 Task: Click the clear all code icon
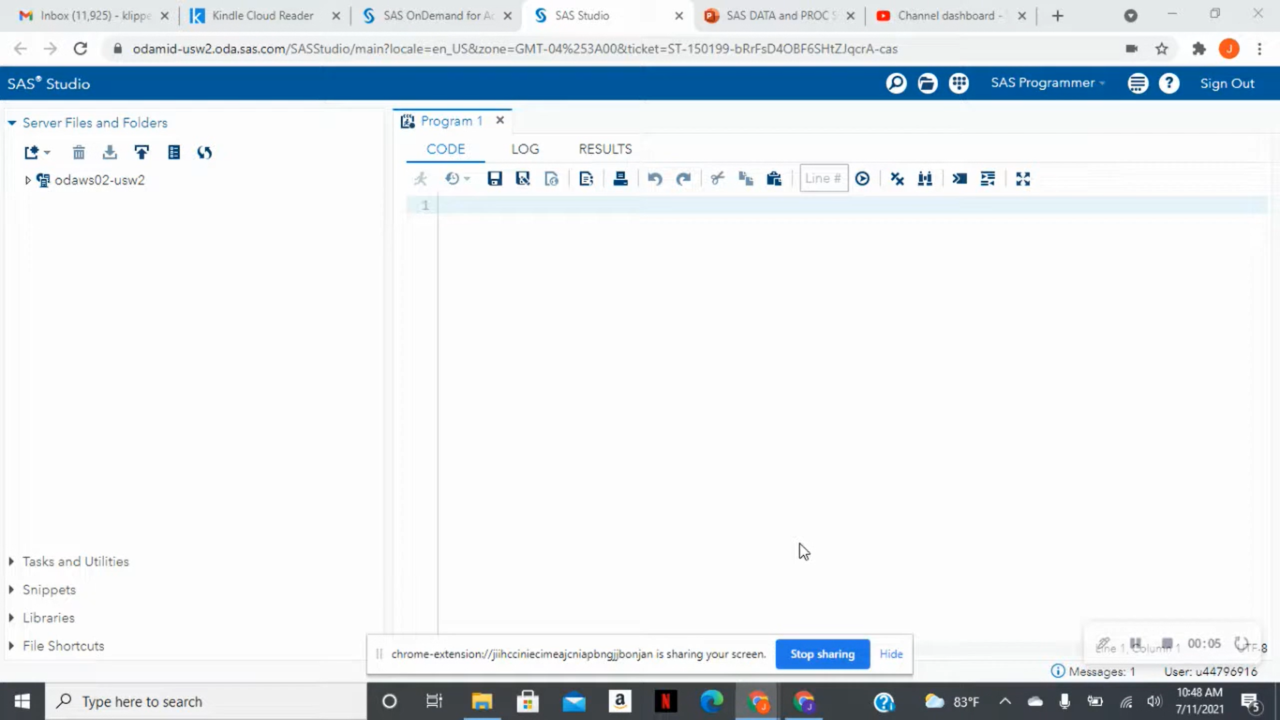coord(897,179)
